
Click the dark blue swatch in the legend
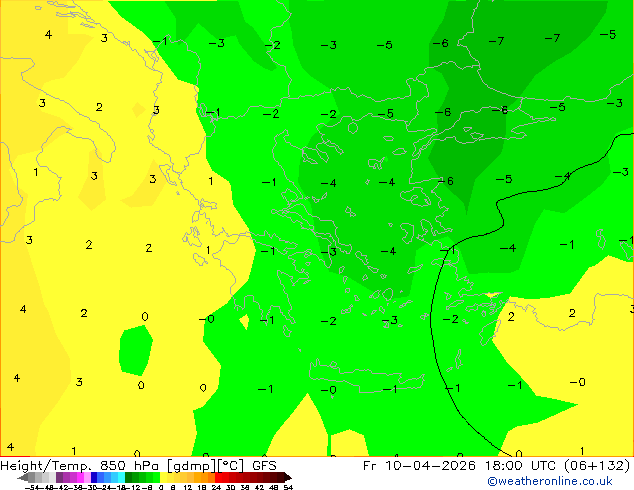point(94,477)
